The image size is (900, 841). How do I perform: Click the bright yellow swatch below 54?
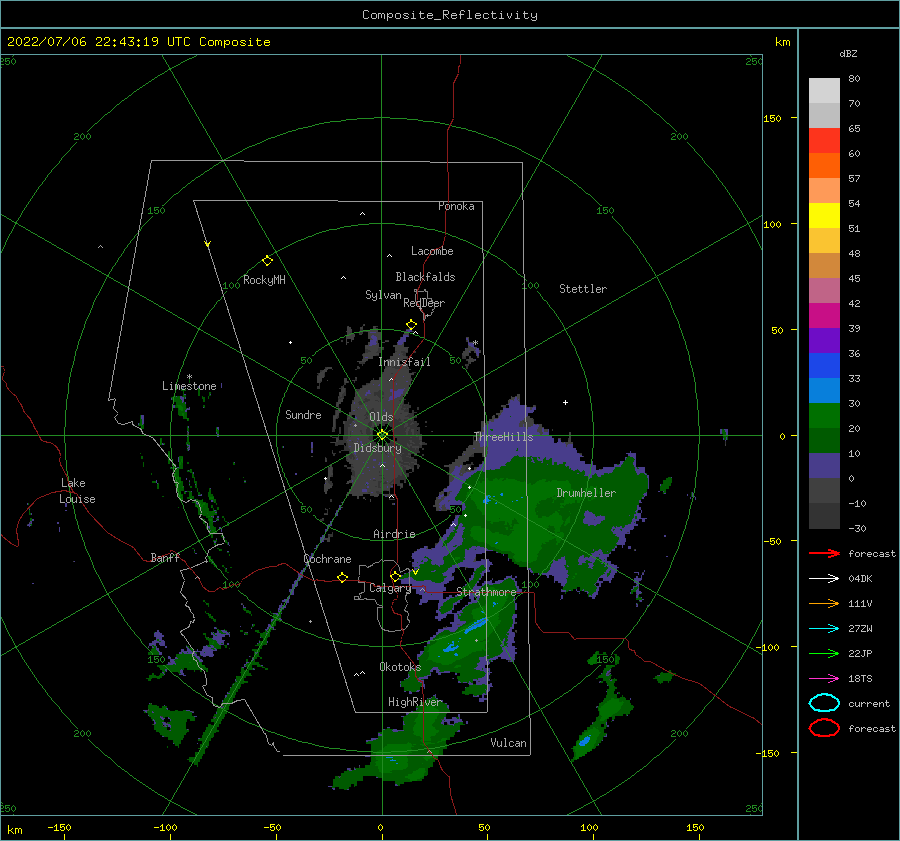click(824, 216)
